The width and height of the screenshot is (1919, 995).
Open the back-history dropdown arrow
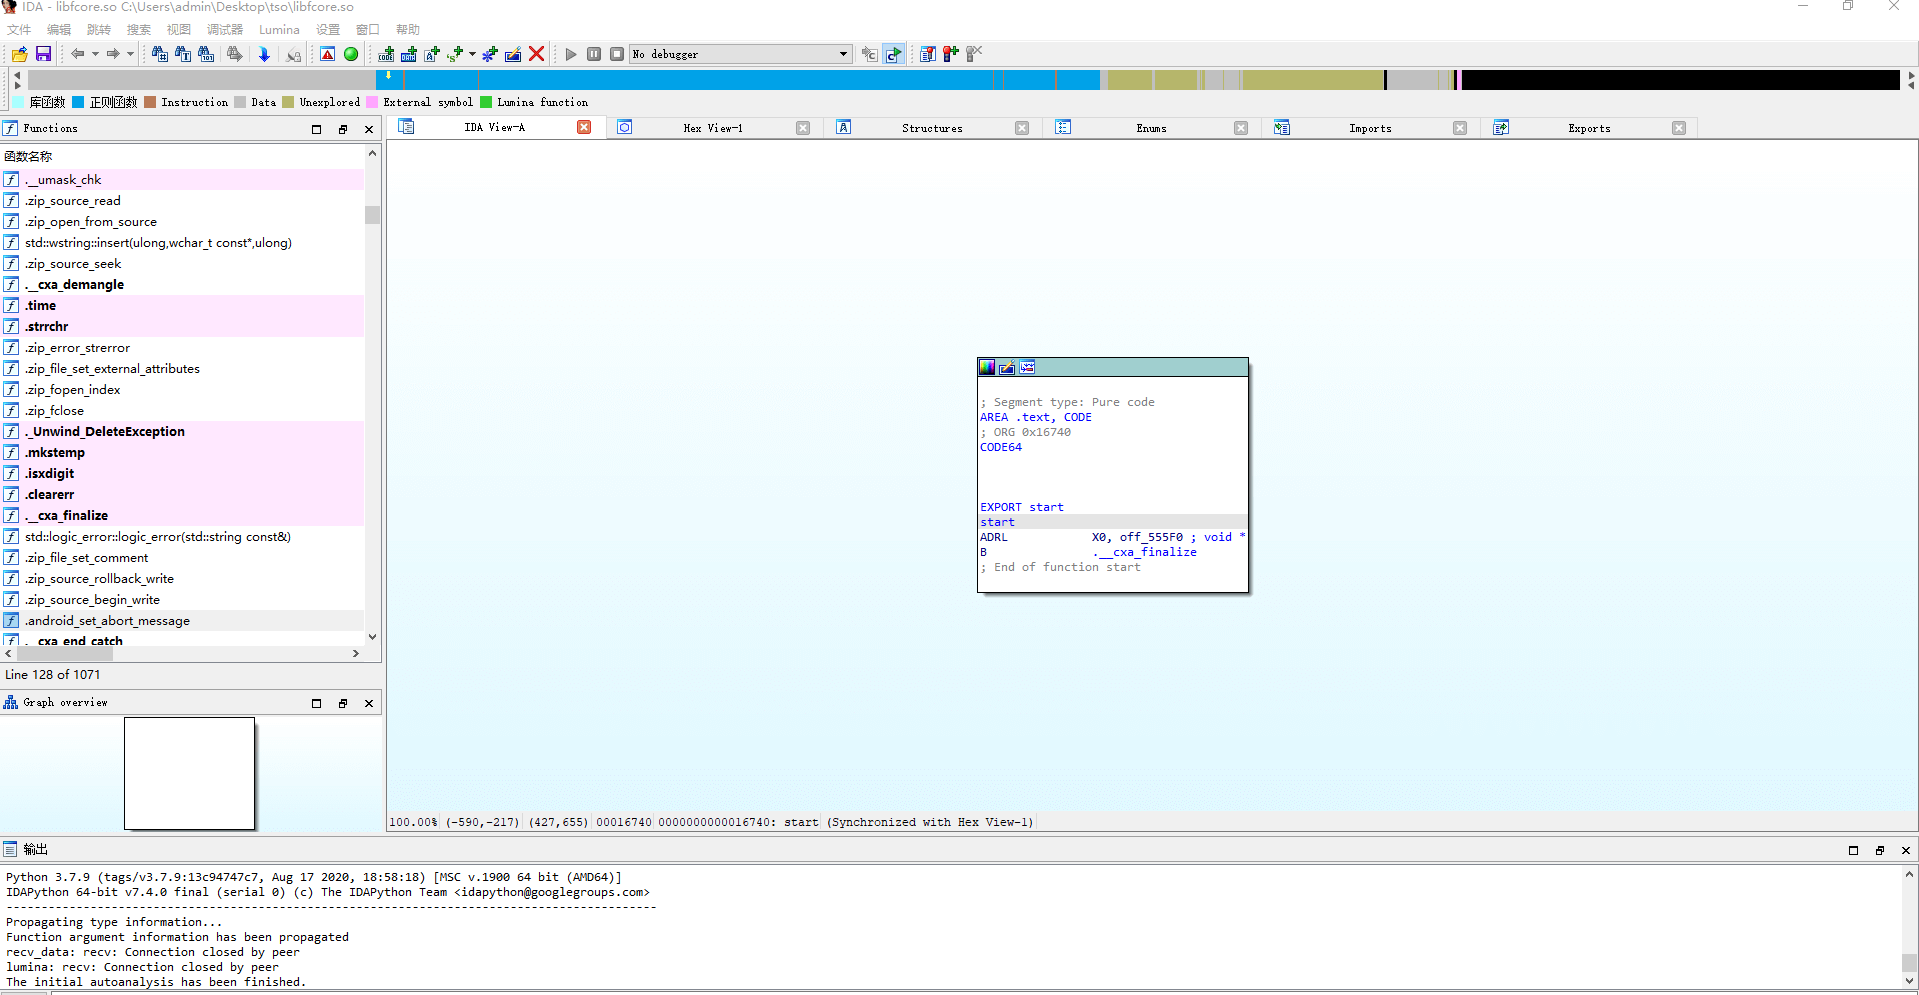point(95,54)
